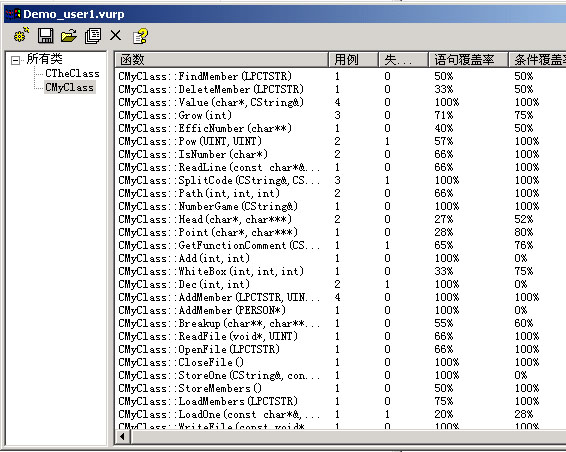The image size is (566, 452).
Task: Click the copy documents toolbar icon
Action: (x=93, y=36)
